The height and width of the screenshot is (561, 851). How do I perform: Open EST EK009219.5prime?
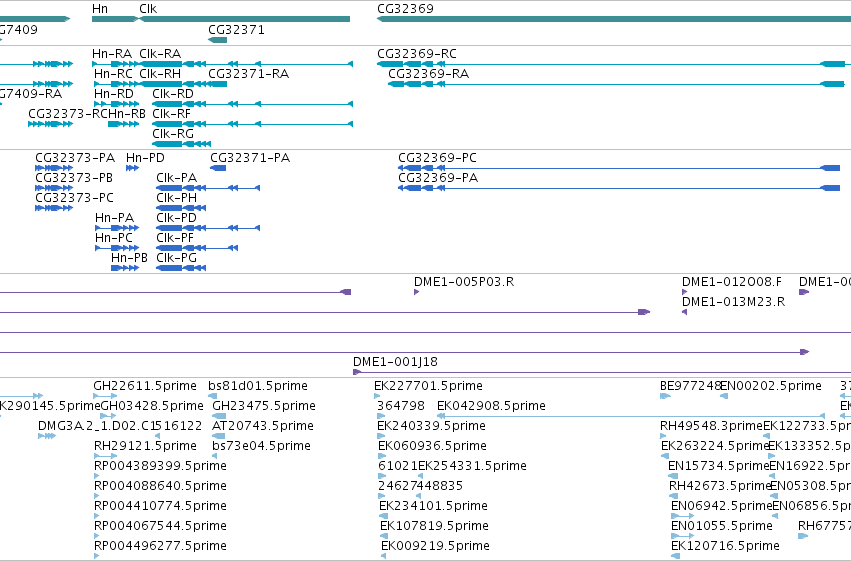435,546
